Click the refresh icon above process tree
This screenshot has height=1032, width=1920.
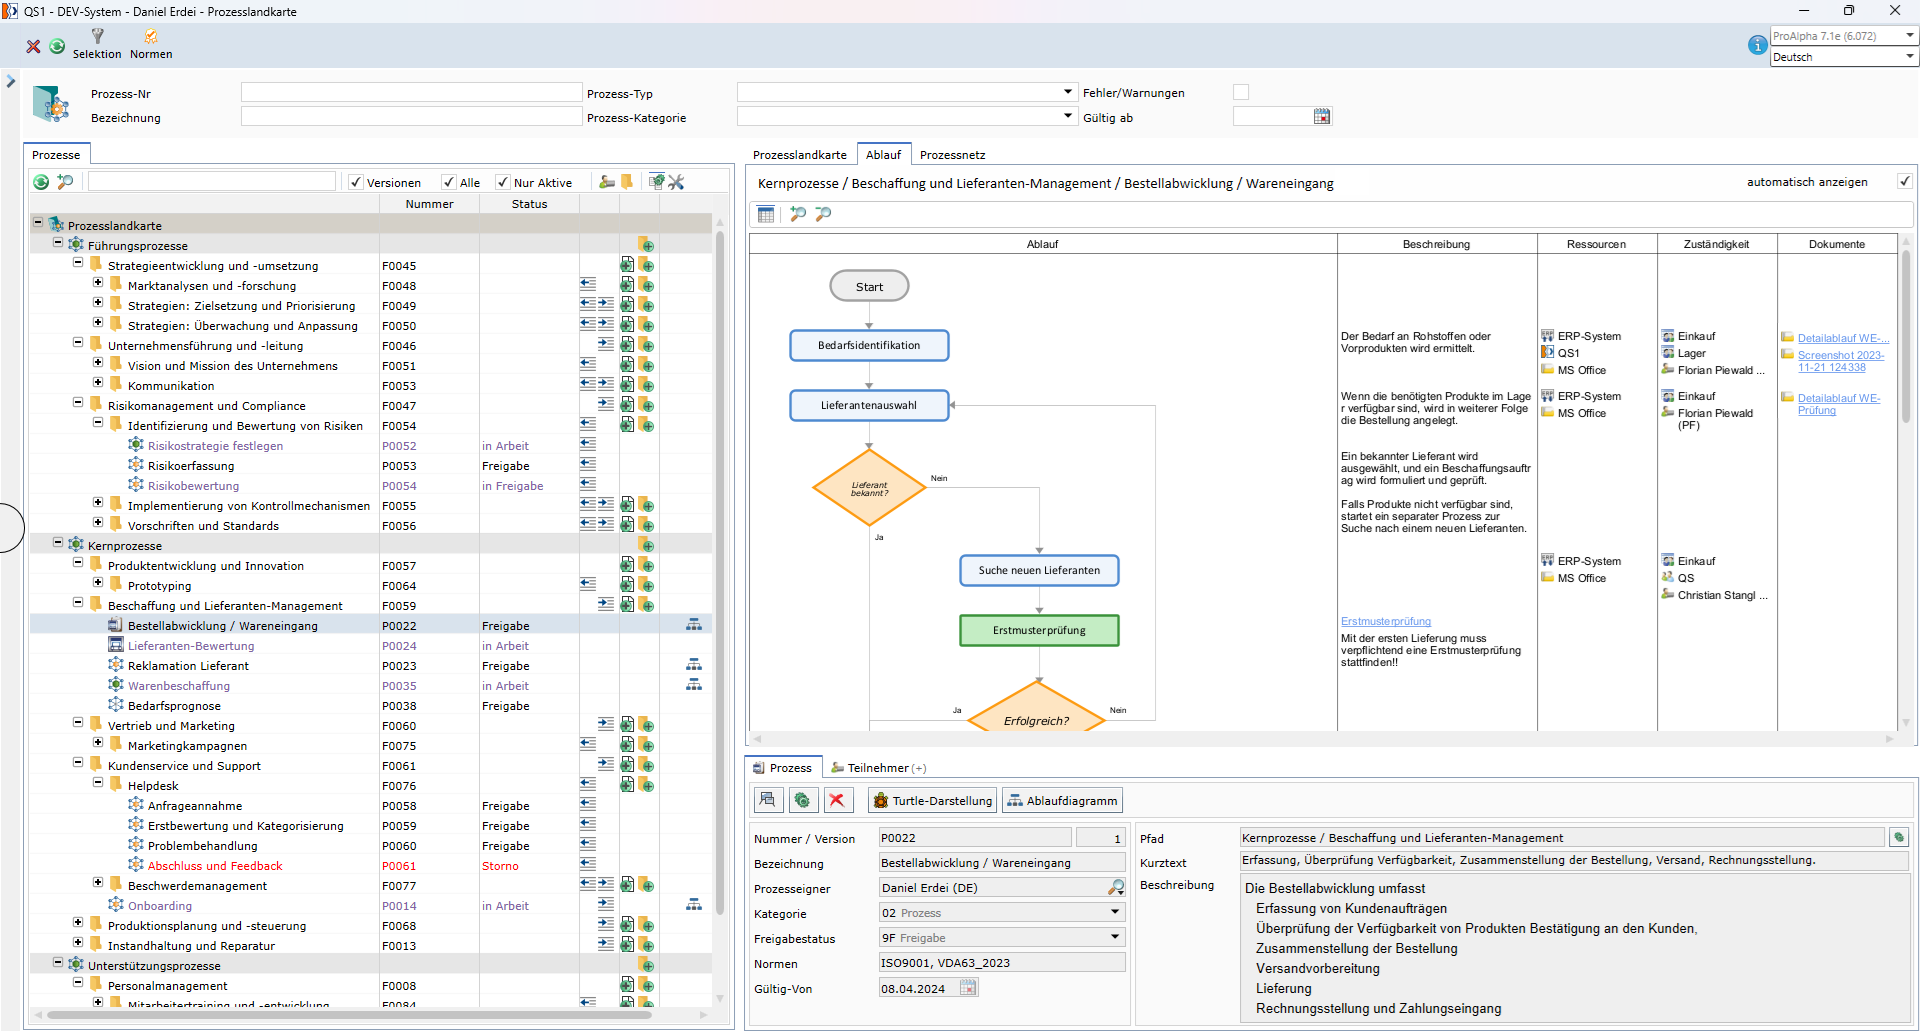(41, 182)
